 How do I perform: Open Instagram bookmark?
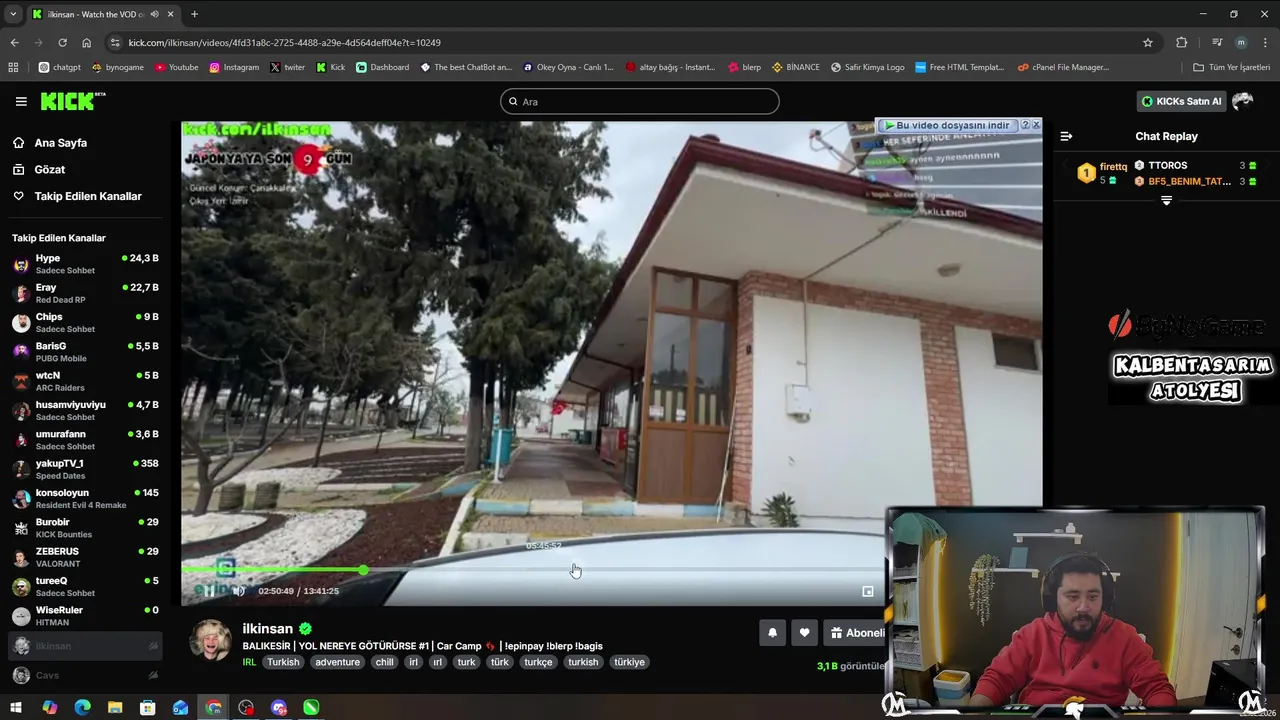pos(234,67)
